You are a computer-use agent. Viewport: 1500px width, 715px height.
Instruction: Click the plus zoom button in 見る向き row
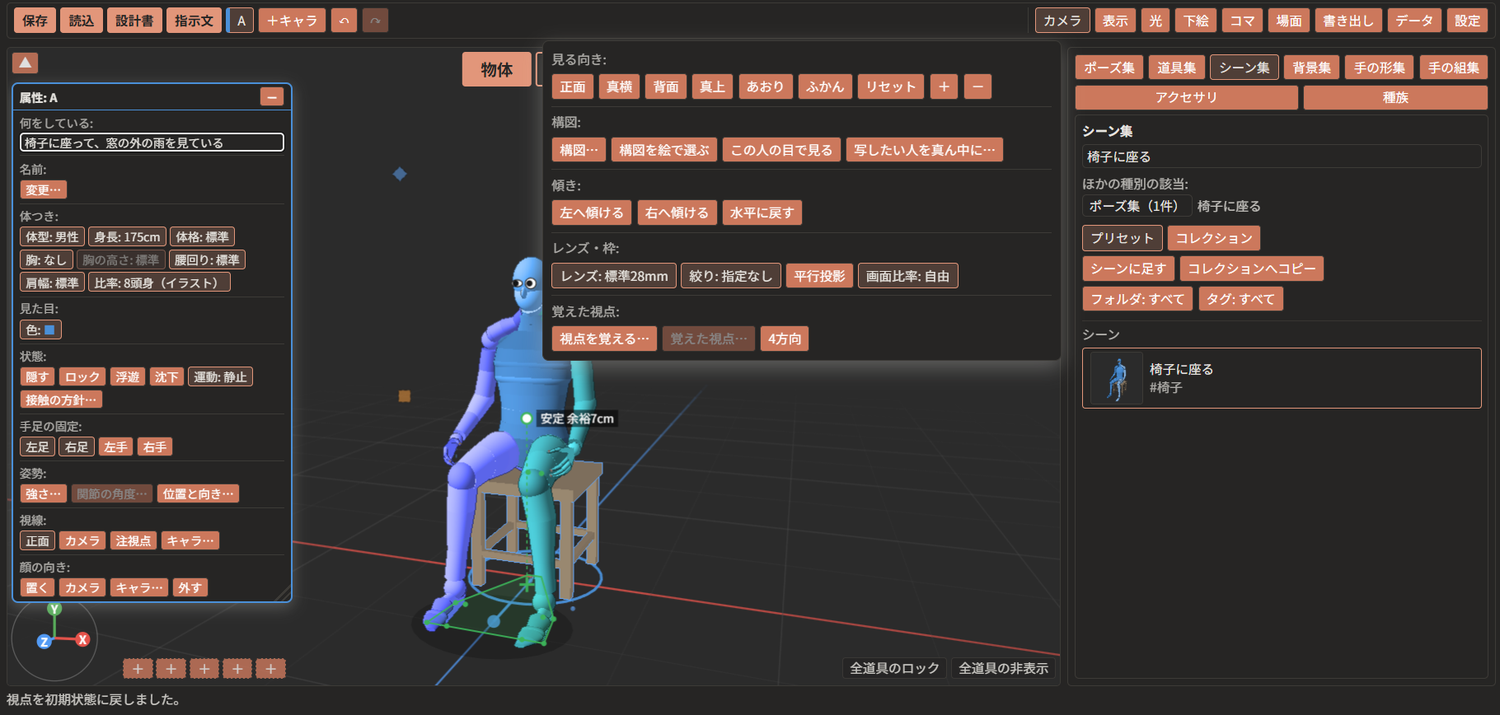pos(944,86)
